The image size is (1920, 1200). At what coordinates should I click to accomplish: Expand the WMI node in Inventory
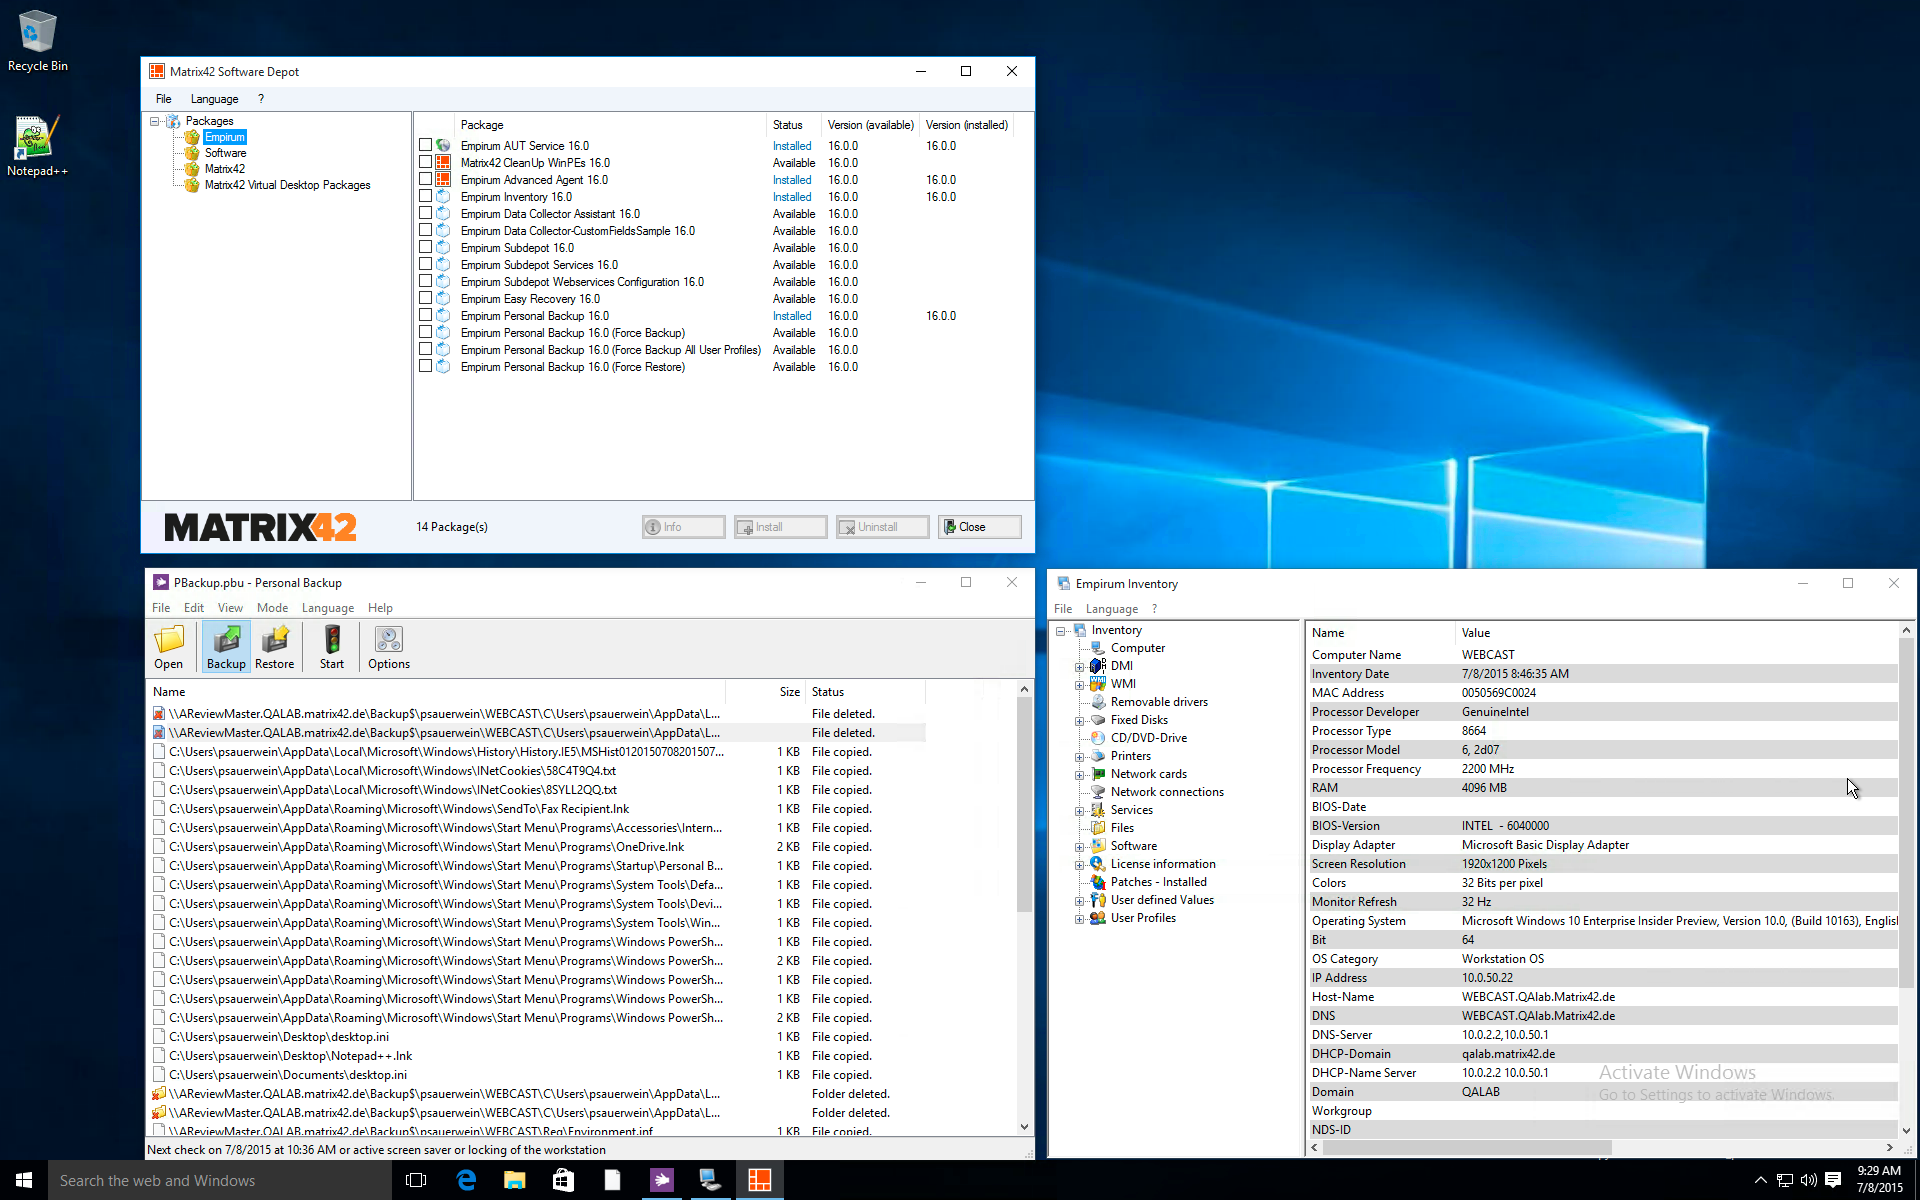[1080, 685]
